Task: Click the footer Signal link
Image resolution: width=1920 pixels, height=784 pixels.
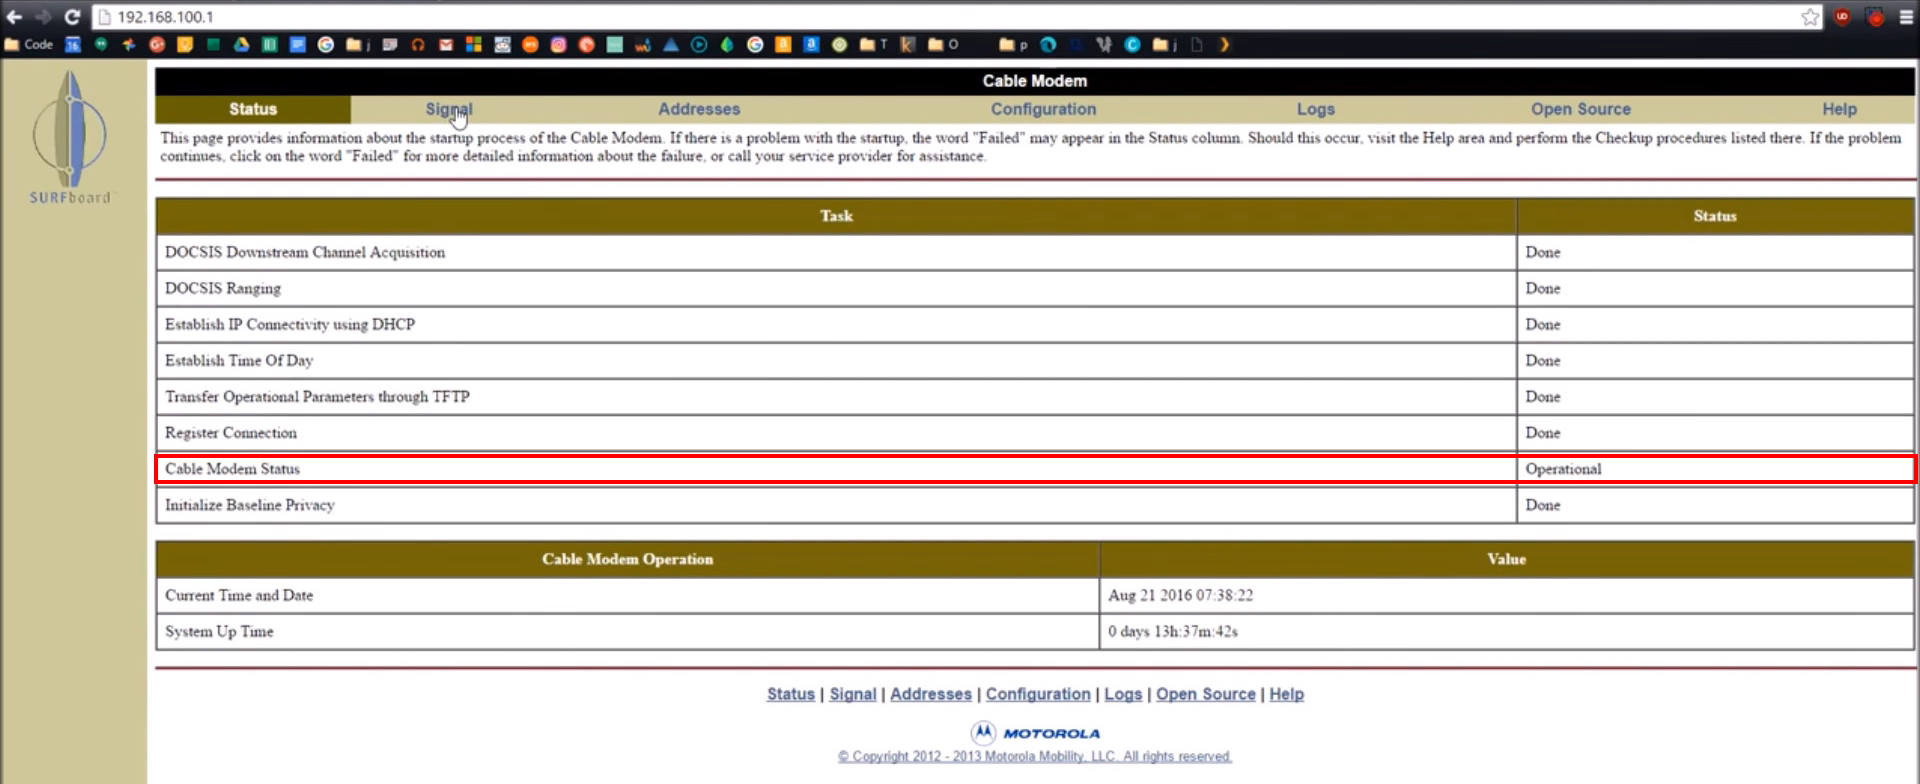Action: pos(853,694)
